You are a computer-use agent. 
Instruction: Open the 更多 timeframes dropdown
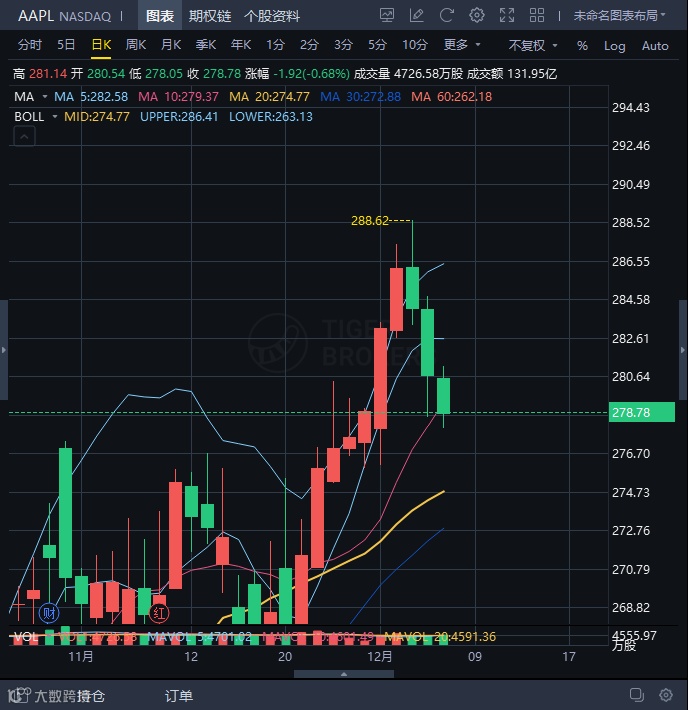(462, 45)
